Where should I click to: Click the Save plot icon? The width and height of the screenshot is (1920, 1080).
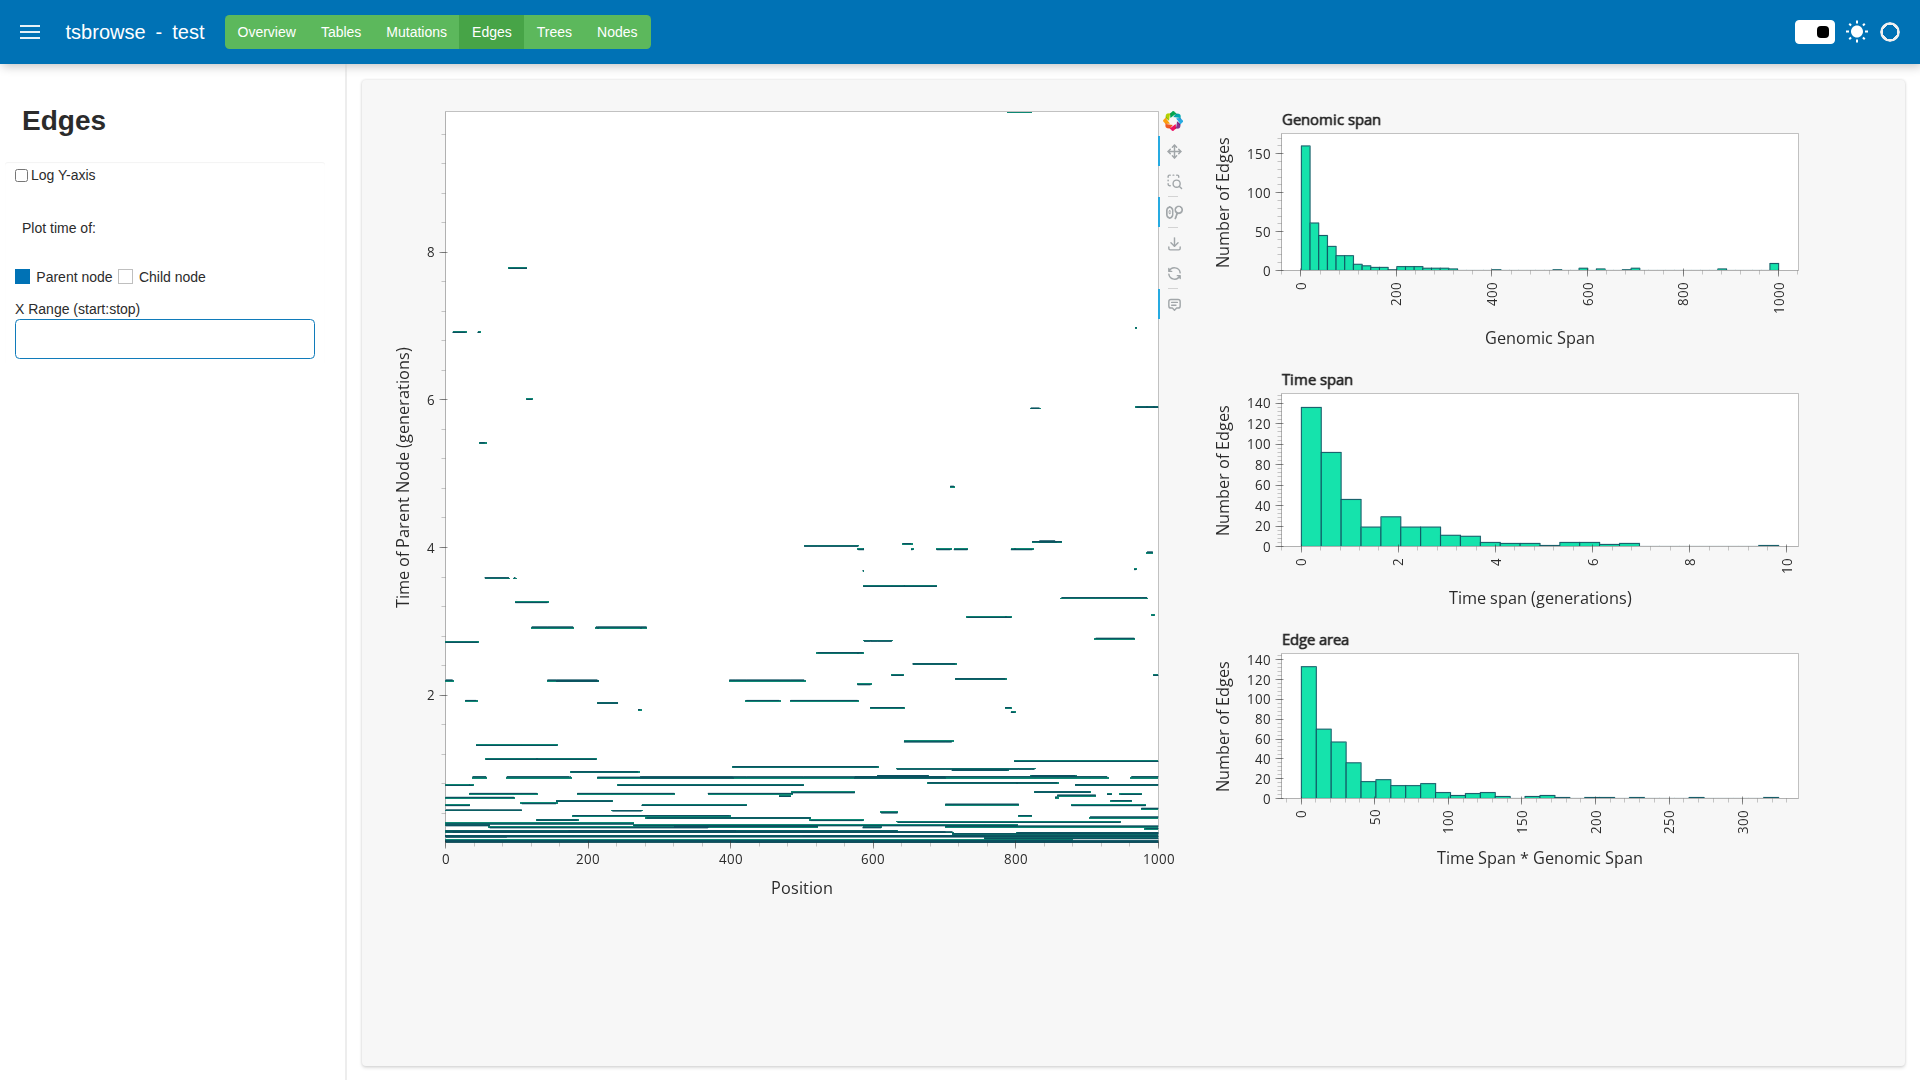point(1174,244)
